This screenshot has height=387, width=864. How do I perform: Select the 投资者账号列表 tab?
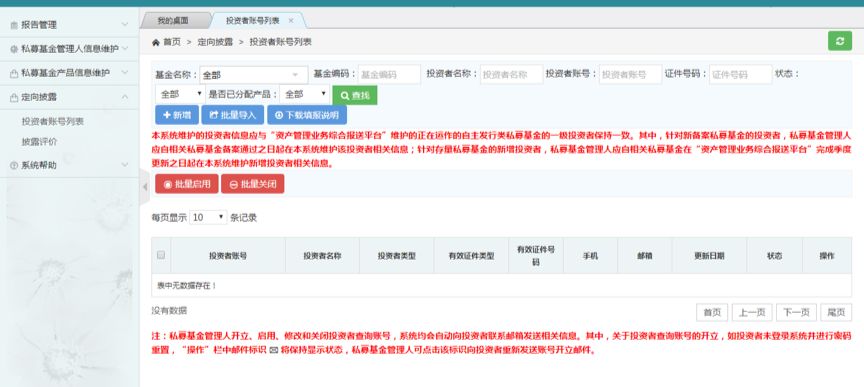[252, 20]
